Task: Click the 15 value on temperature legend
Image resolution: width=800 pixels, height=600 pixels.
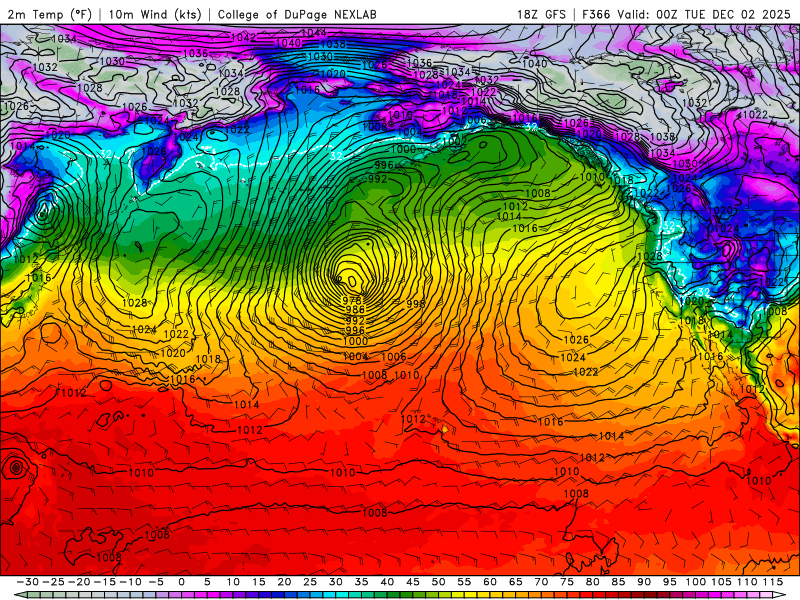Action: (259, 582)
